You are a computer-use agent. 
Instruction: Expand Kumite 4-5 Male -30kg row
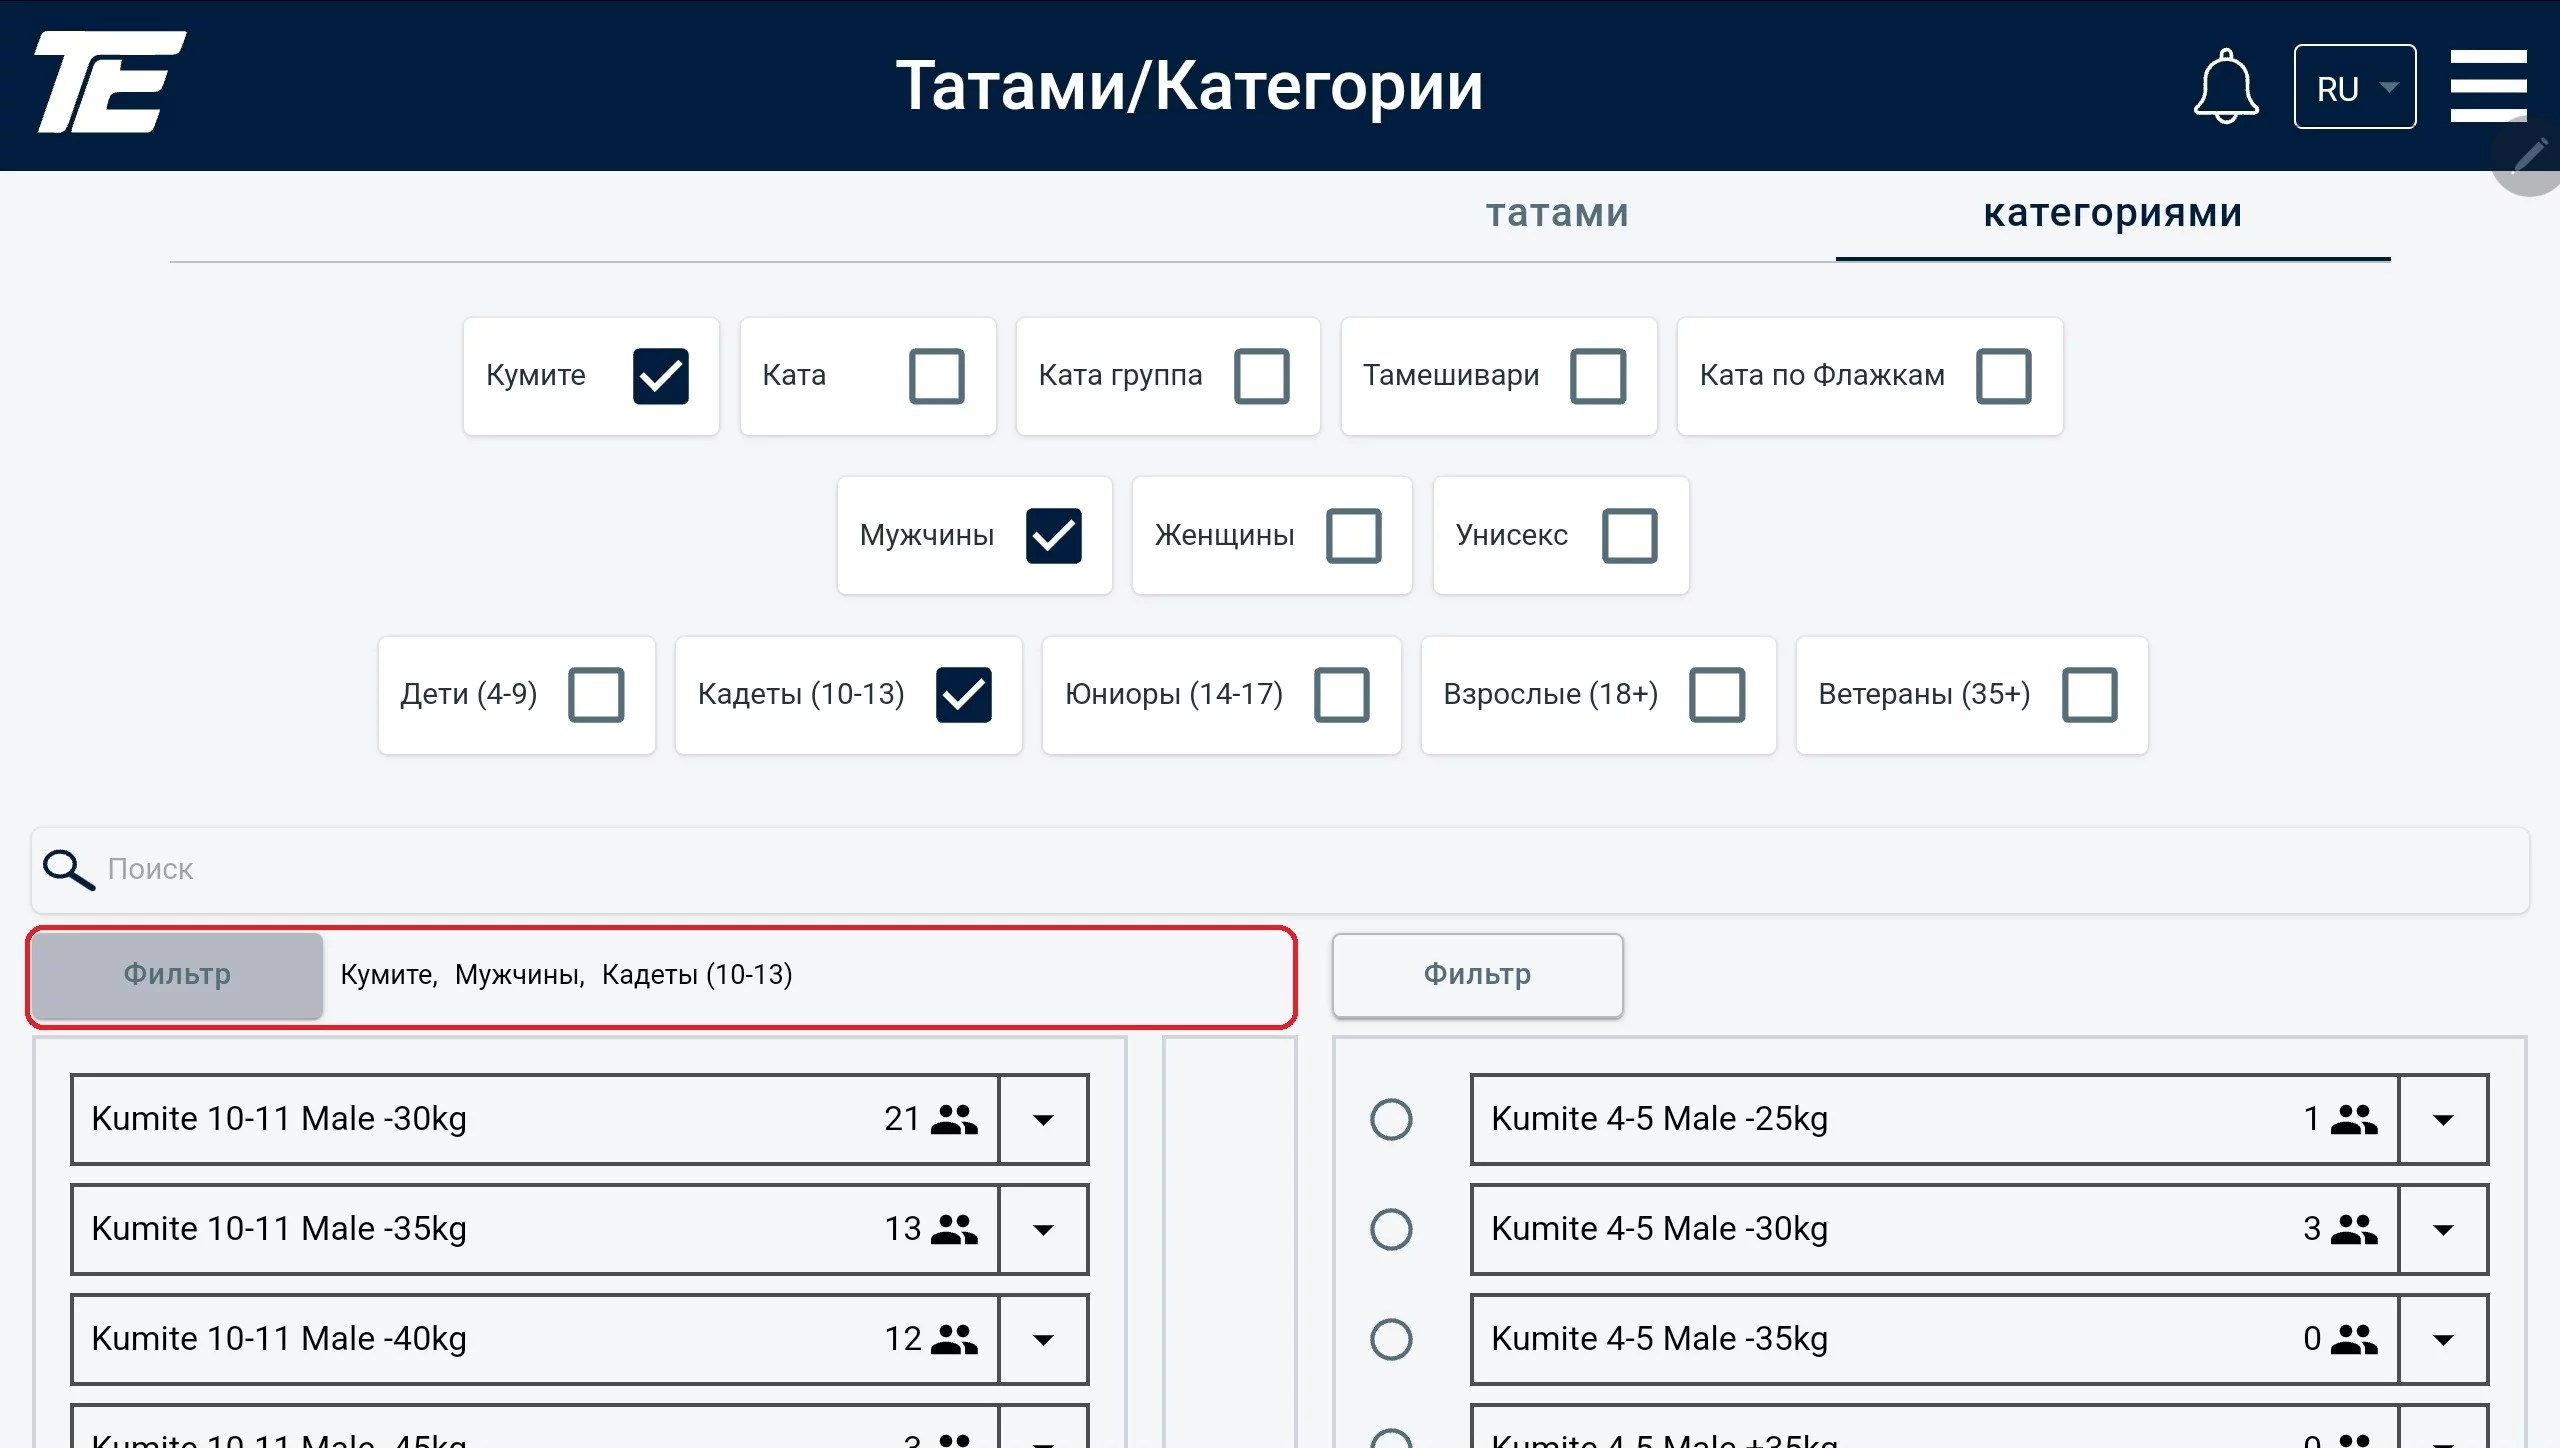pyautogui.click(x=2443, y=1230)
